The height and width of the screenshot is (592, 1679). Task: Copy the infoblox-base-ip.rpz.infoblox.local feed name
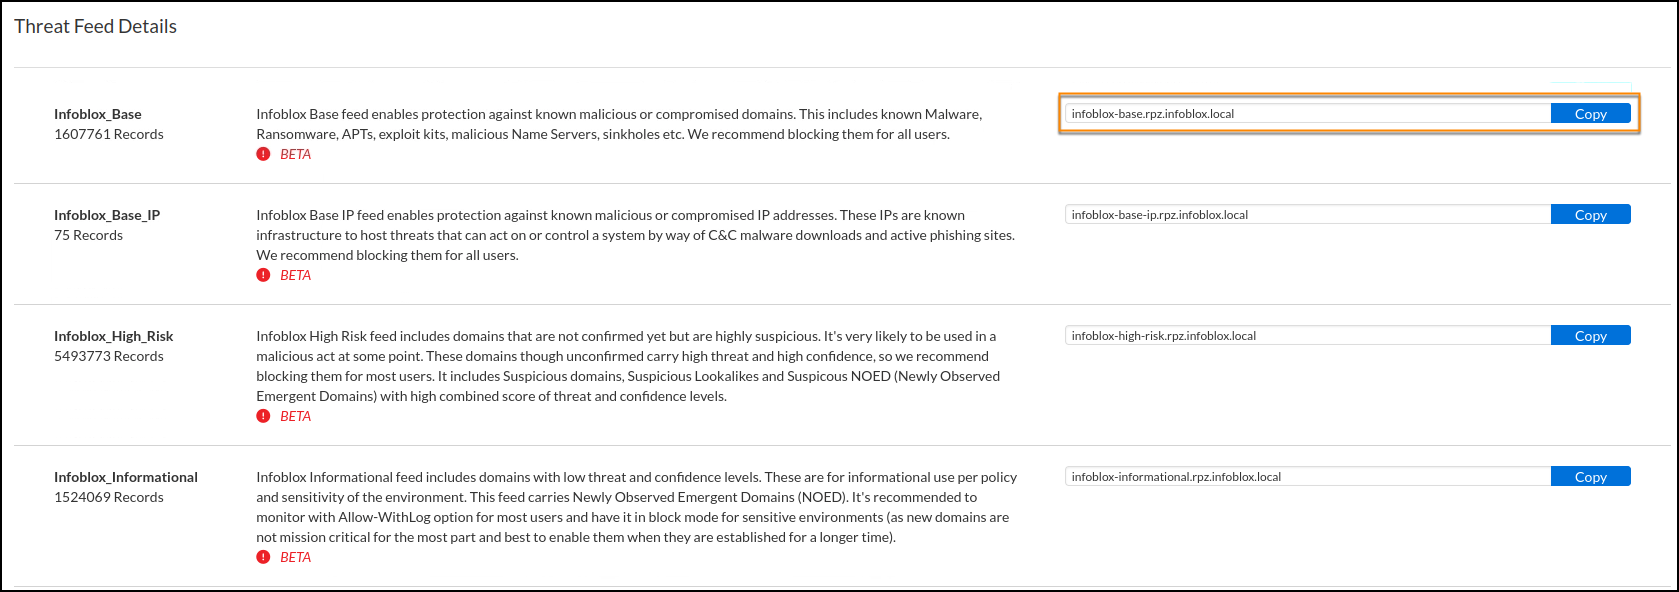(x=1590, y=215)
